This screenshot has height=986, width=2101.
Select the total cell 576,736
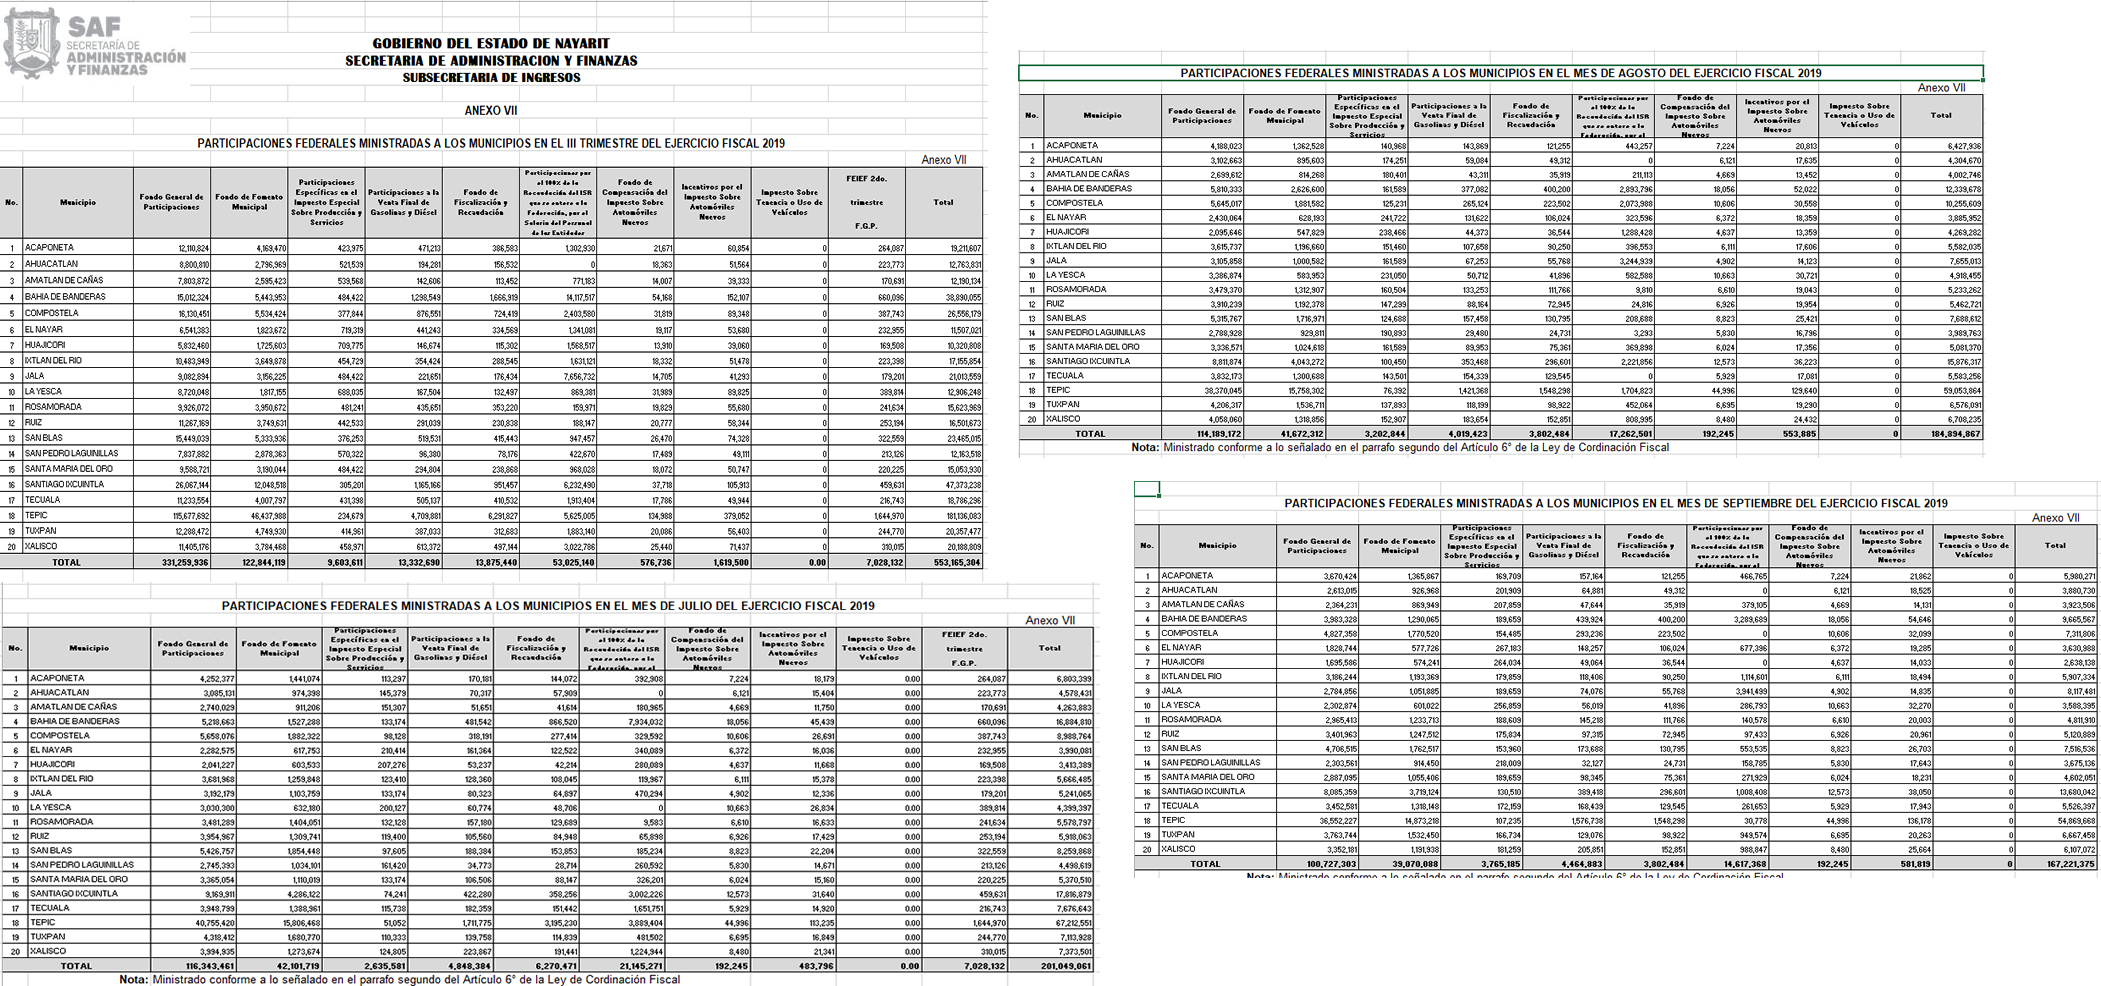pos(635,563)
